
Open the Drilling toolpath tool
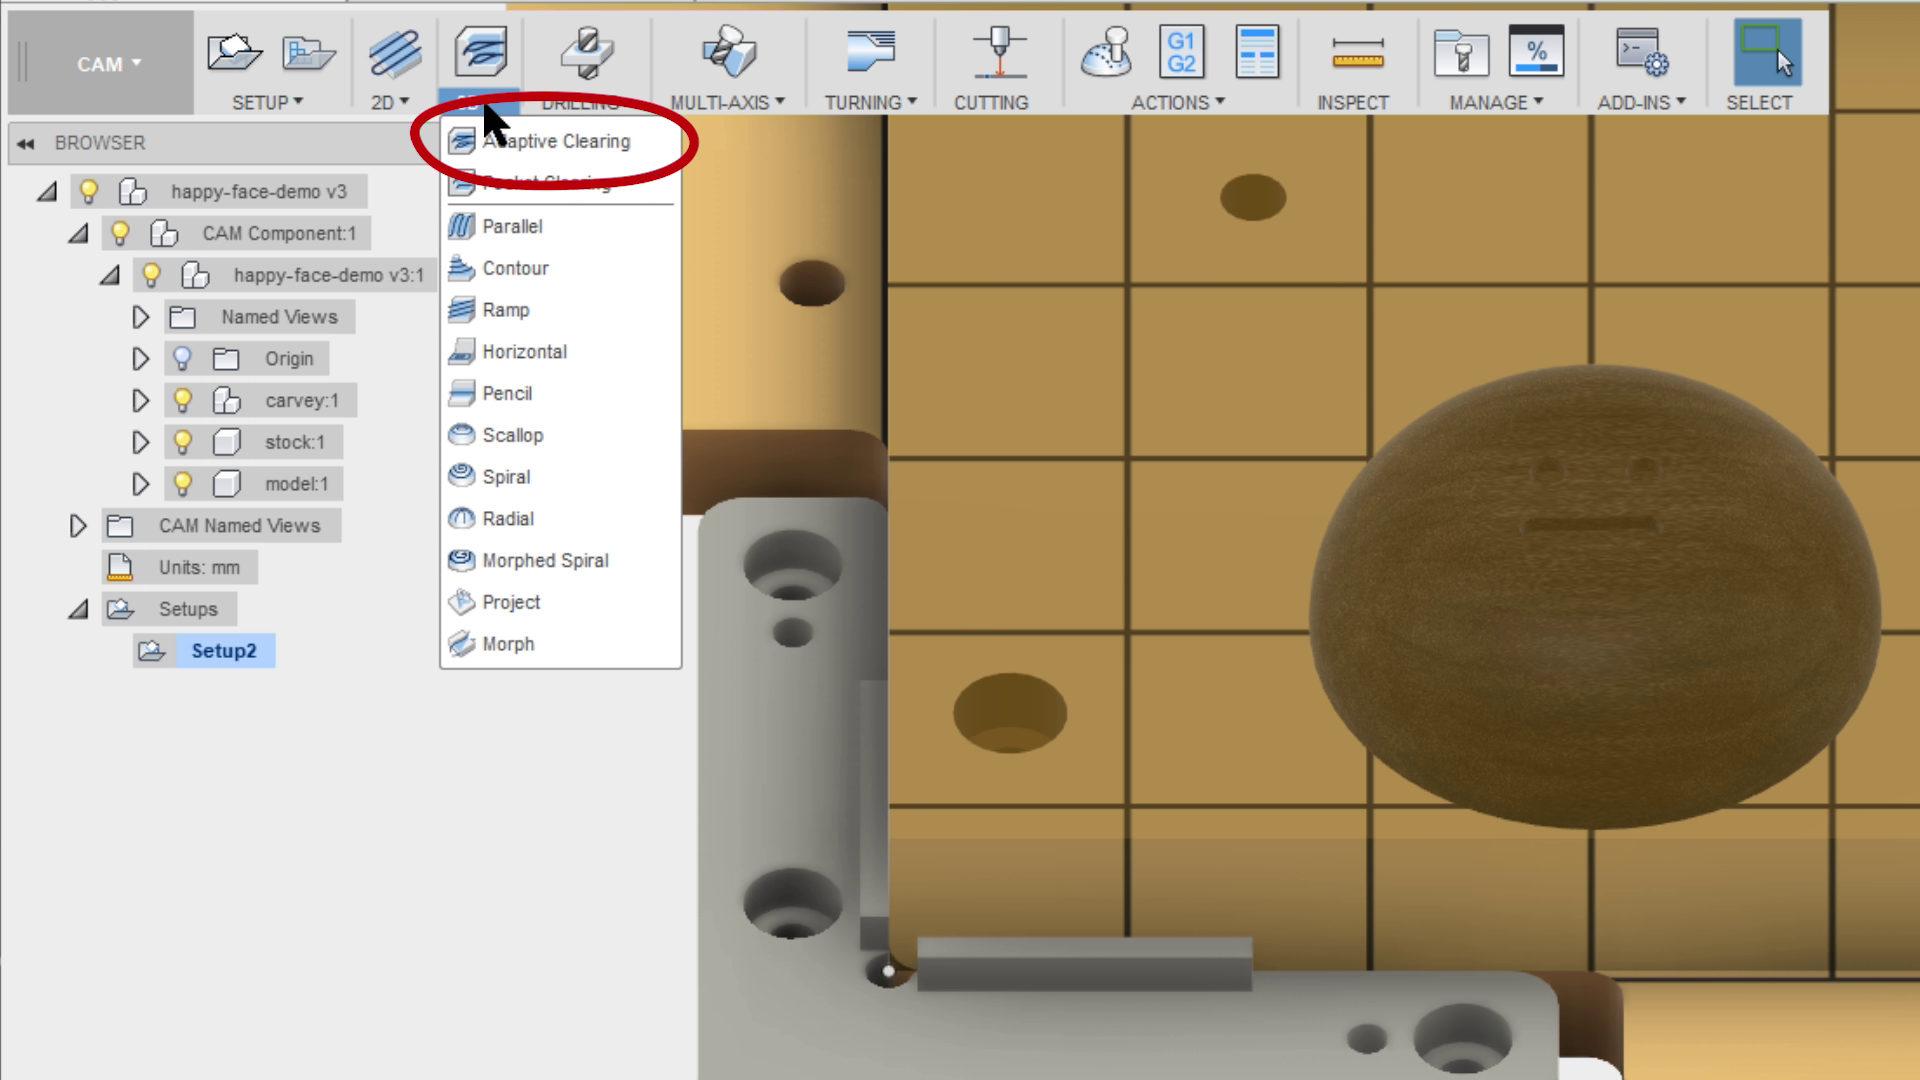(x=586, y=52)
